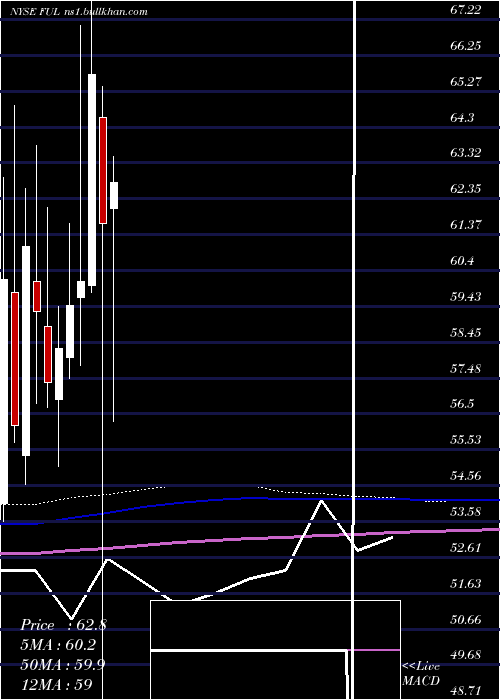Viewport: 500px width, 700px height.
Task: Click the tallest white candlestick body
Action: click(92, 180)
